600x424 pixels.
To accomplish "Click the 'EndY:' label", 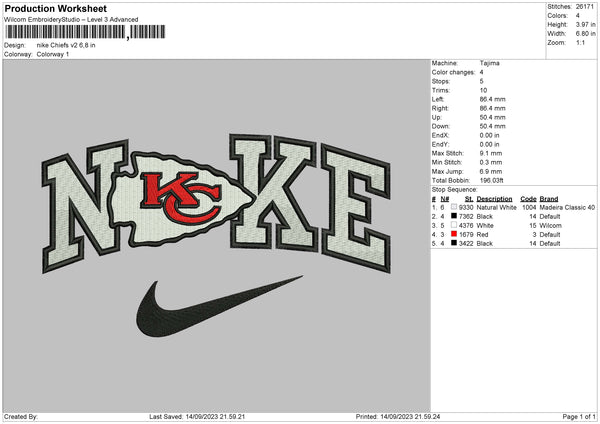I will click(x=440, y=144).
